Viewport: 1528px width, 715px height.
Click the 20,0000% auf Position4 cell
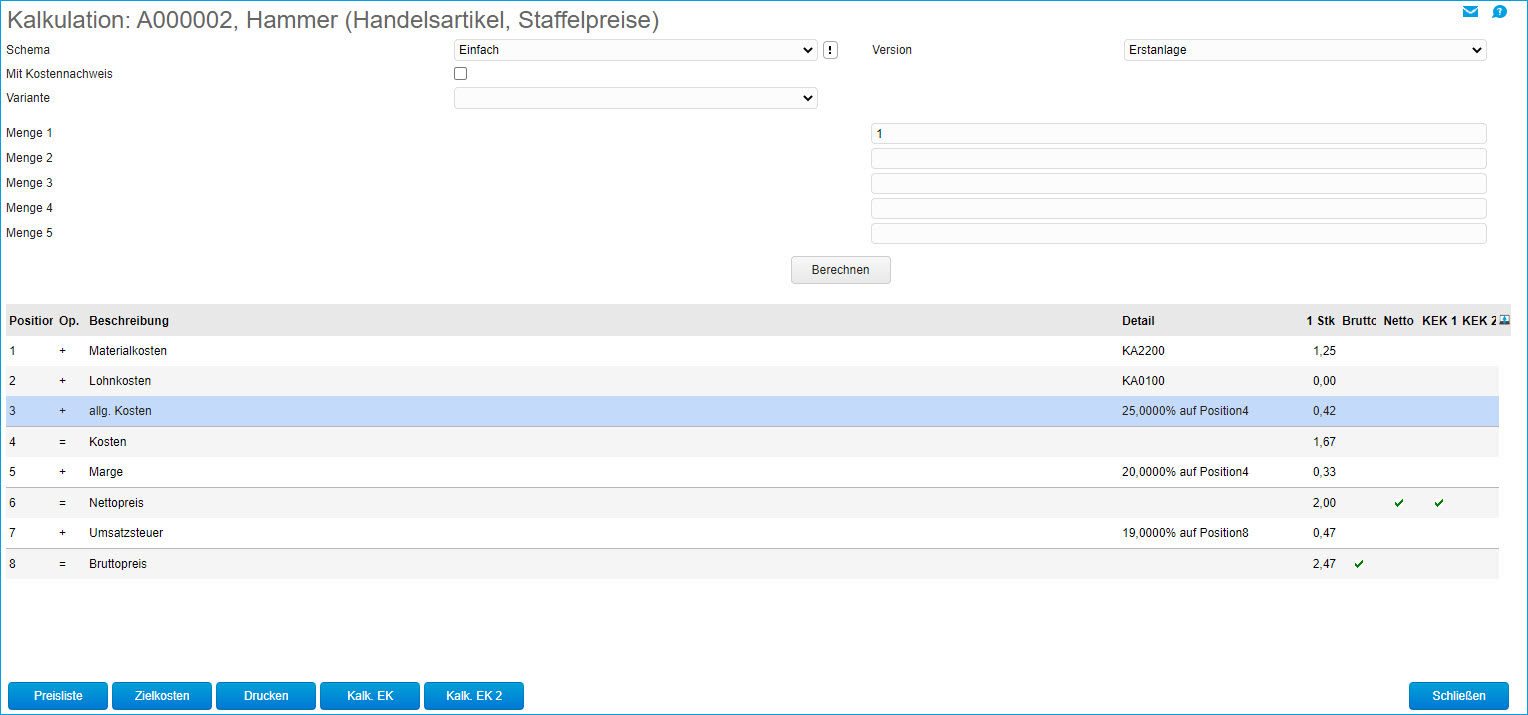pos(1185,472)
